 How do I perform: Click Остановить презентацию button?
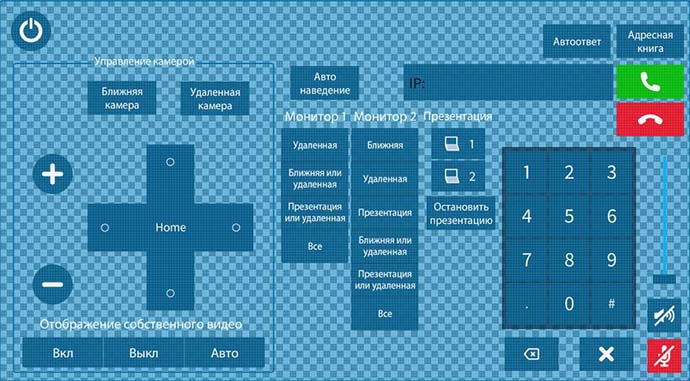click(x=461, y=213)
